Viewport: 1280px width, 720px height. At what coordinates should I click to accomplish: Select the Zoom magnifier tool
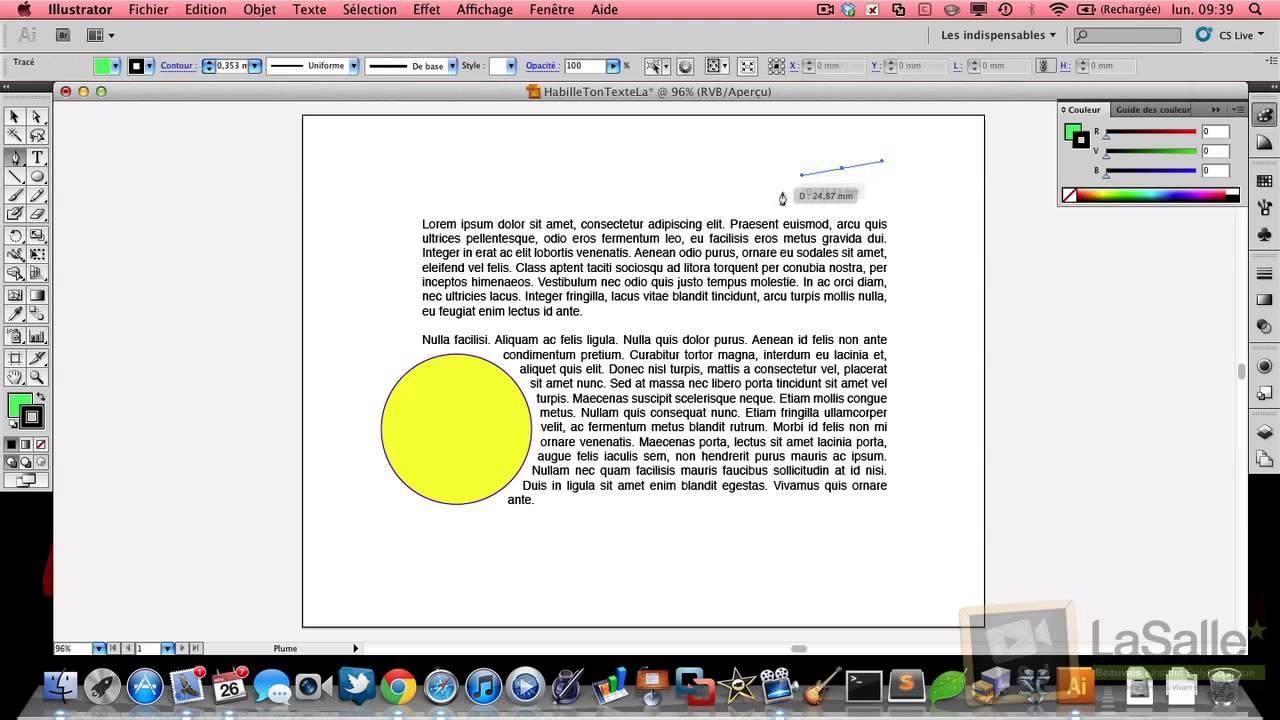click(37, 377)
